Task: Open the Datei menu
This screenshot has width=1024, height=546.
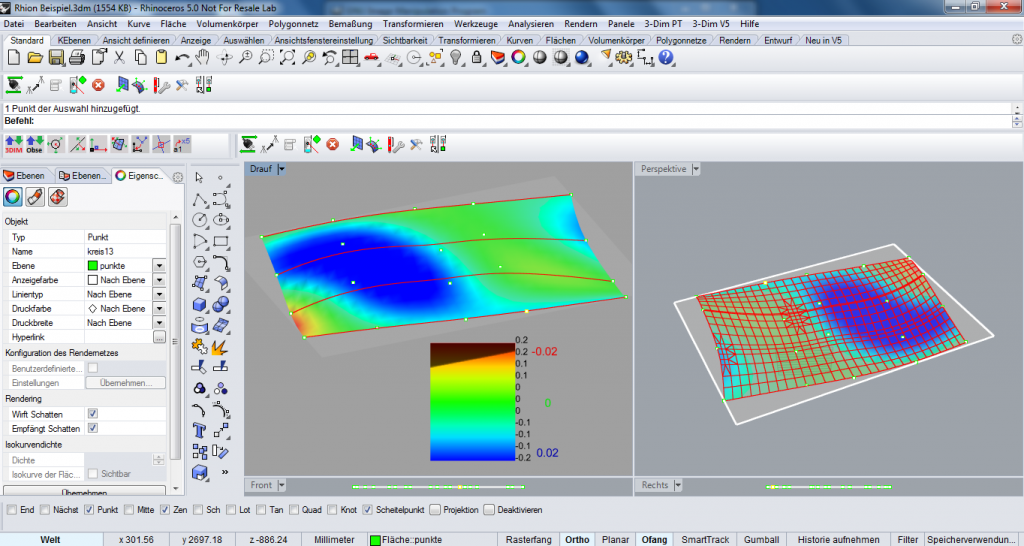Action: point(14,24)
